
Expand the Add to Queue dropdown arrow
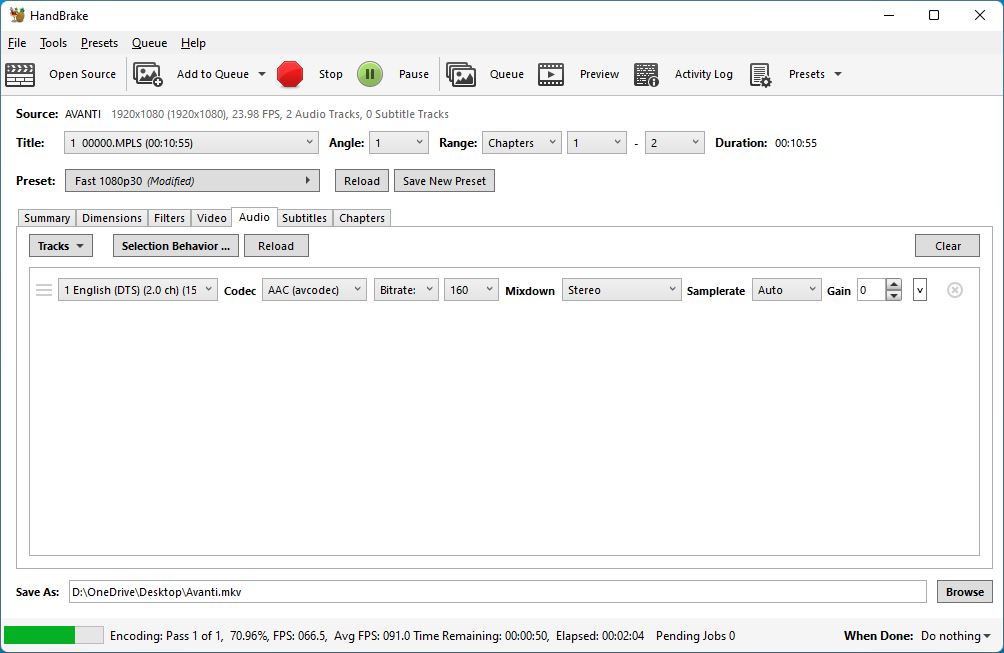click(x=262, y=74)
